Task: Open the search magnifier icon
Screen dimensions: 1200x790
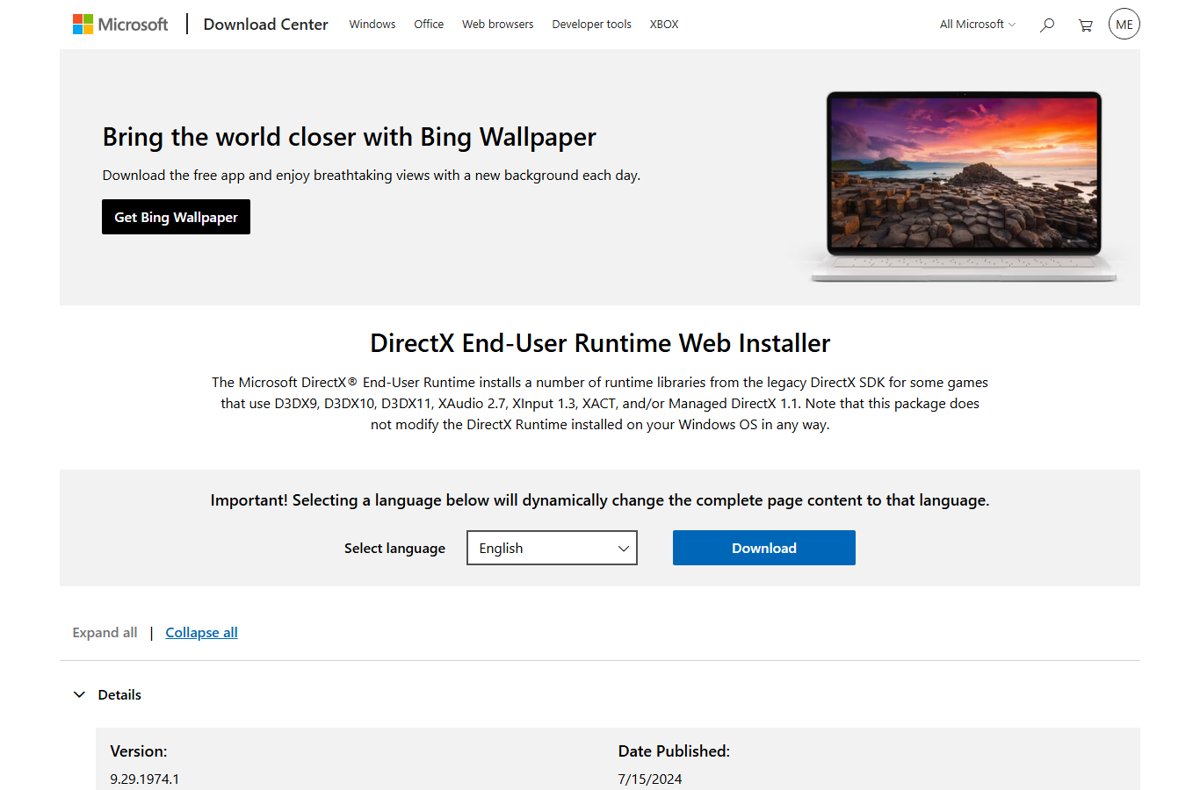Action: (1047, 25)
